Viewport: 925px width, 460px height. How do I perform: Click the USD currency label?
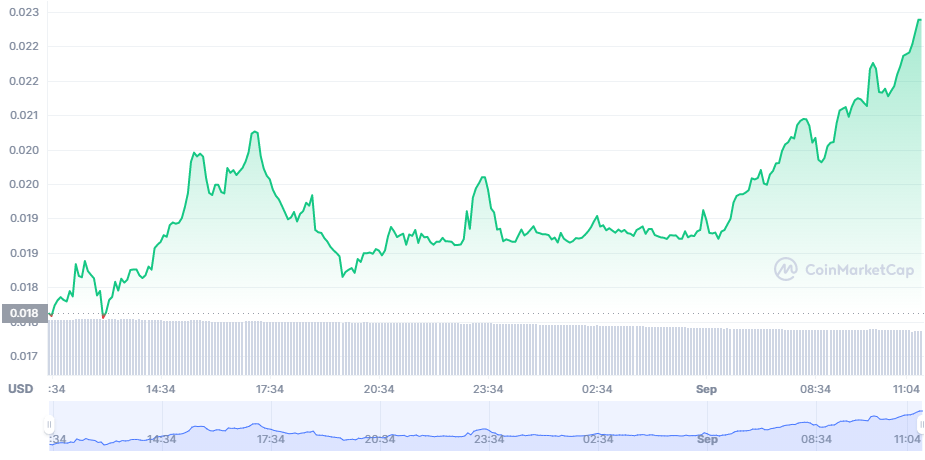[20, 389]
